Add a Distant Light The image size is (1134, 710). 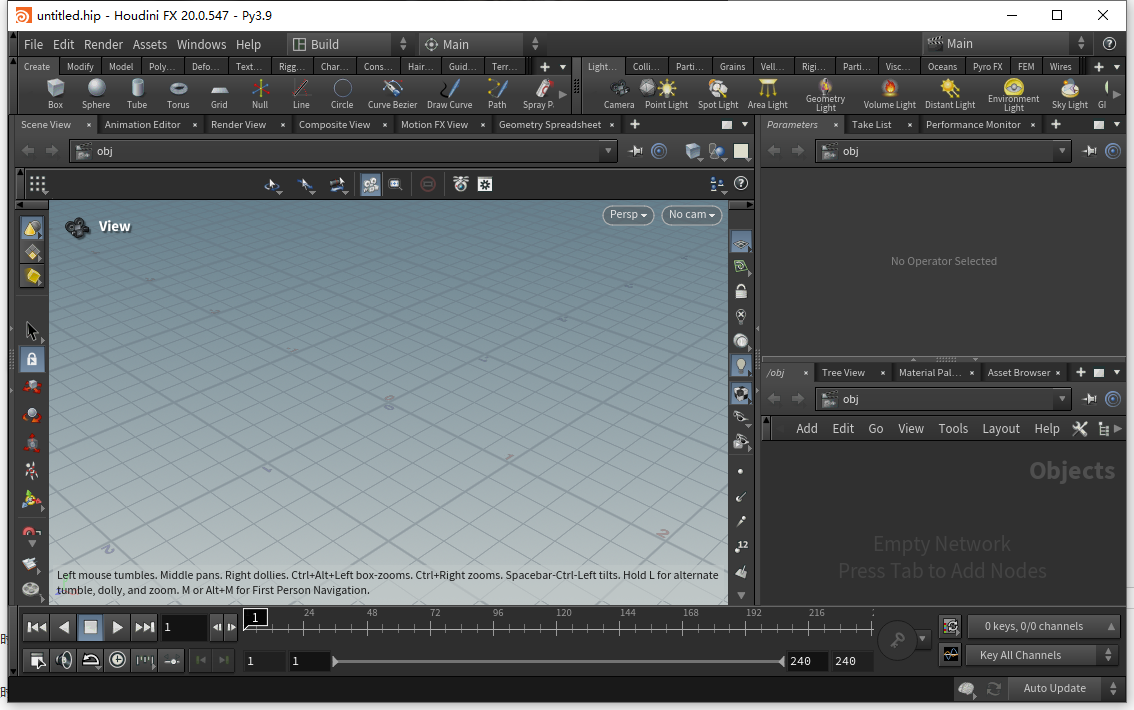coord(950,94)
